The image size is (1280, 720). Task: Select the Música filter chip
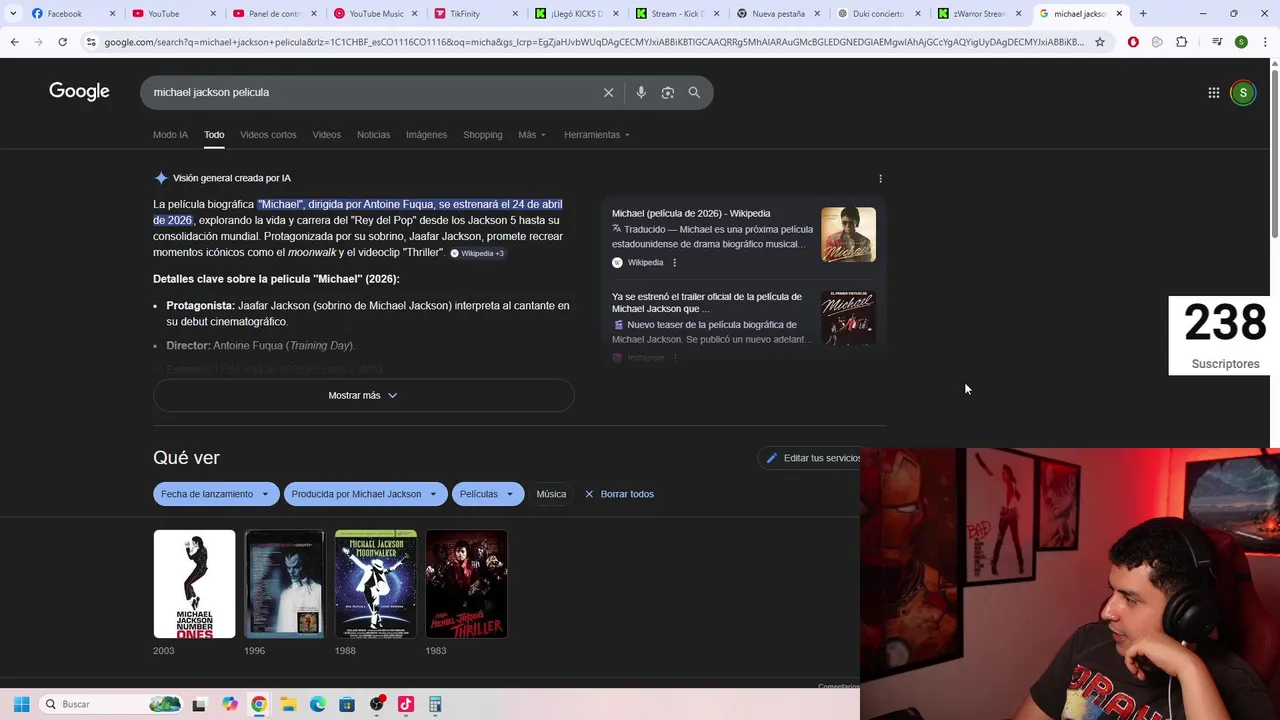point(551,494)
